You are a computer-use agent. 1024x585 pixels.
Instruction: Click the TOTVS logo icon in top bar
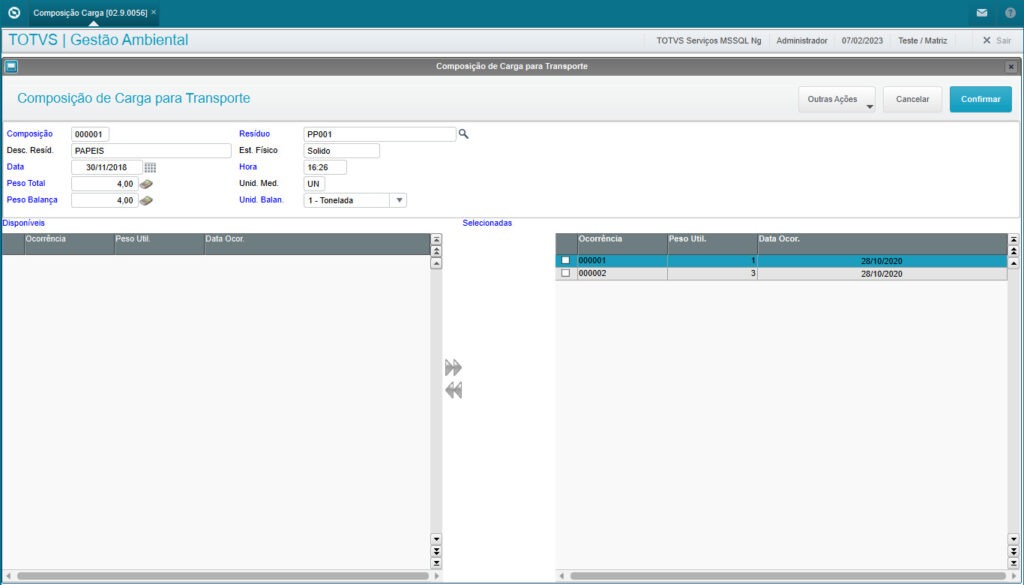(14, 12)
